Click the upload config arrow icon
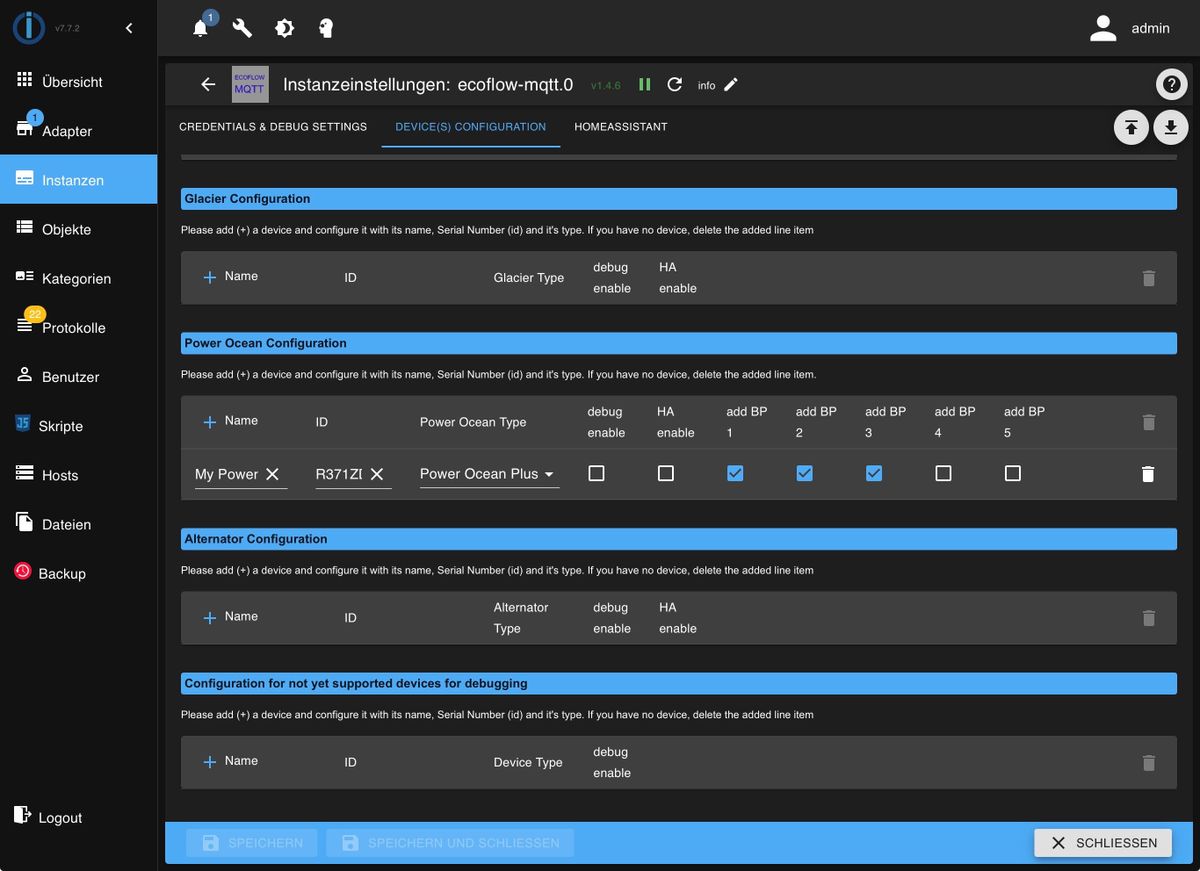This screenshot has width=1200, height=871. click(x=1131, y=128)
